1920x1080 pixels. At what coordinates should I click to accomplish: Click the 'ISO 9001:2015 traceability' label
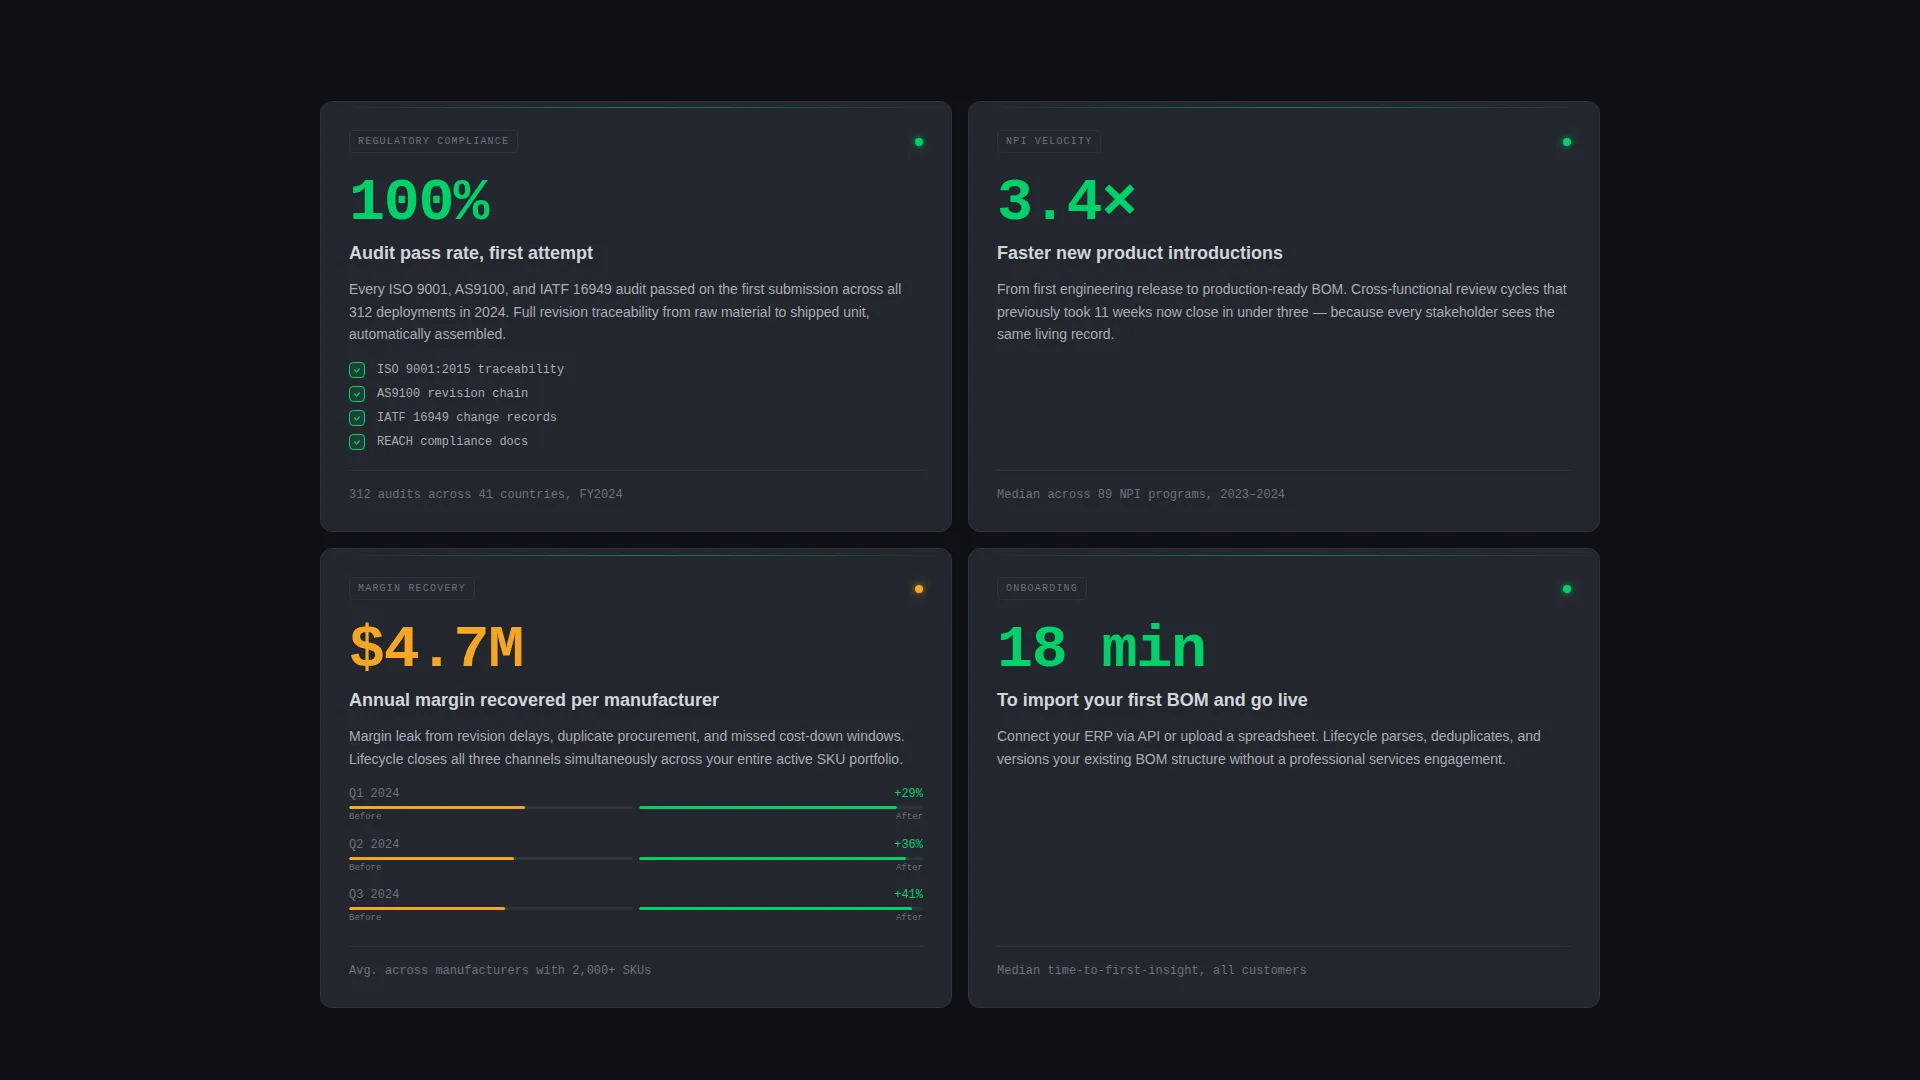click(x=470, y=370)
